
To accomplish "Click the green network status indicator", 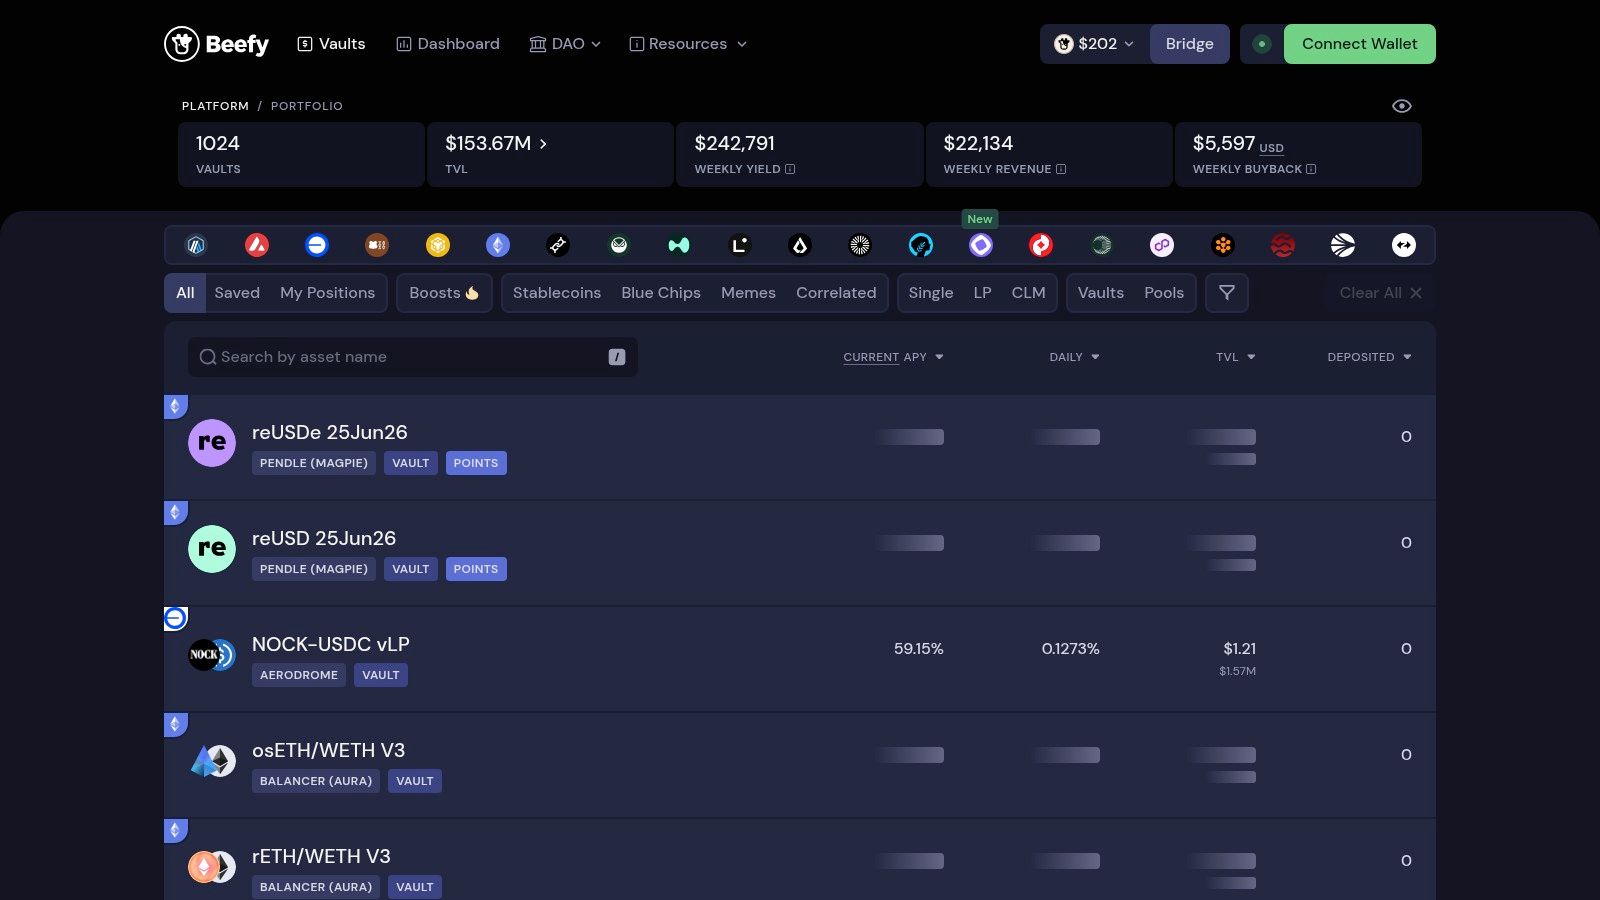I will point(1262,44).
